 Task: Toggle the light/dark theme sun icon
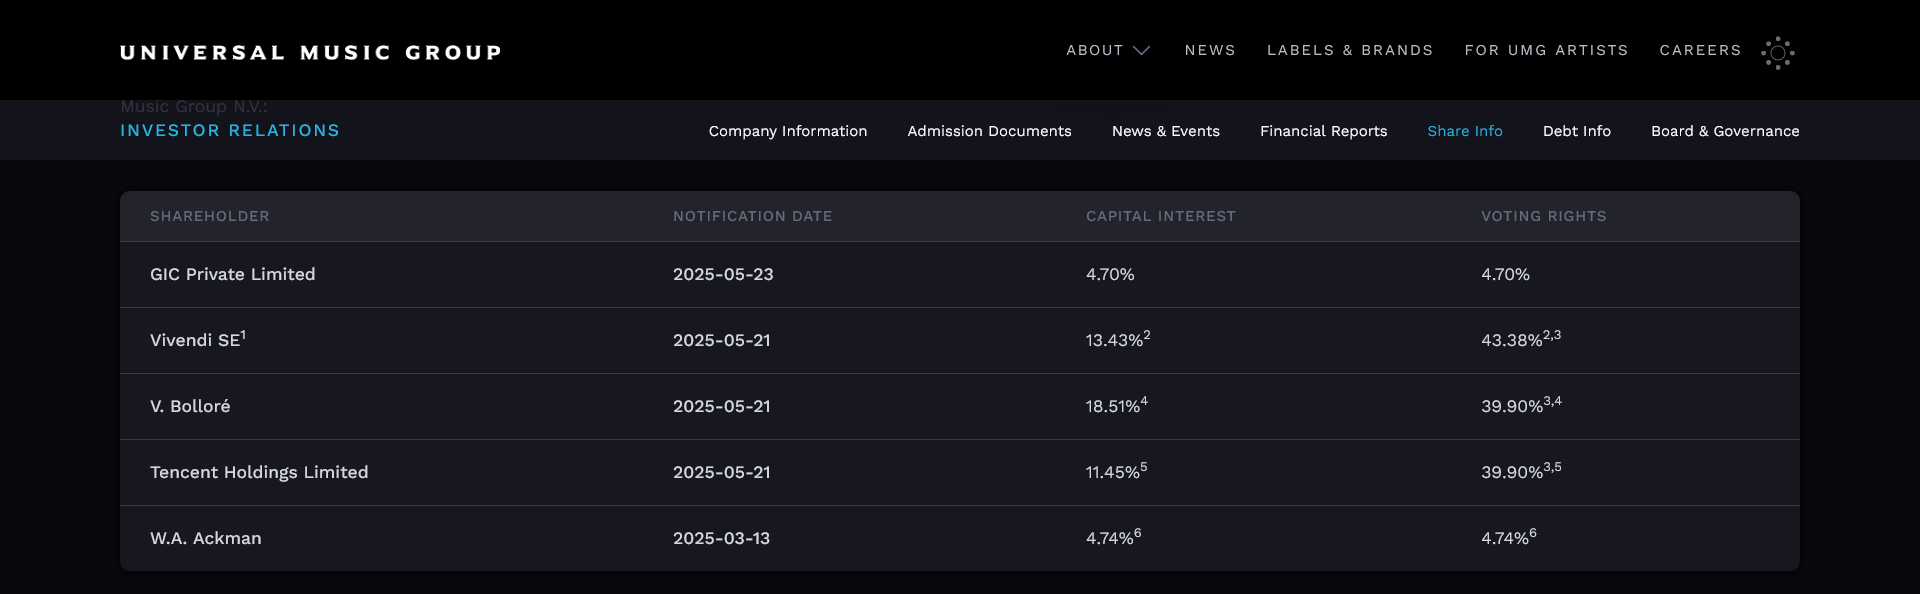pos(1778,52)
